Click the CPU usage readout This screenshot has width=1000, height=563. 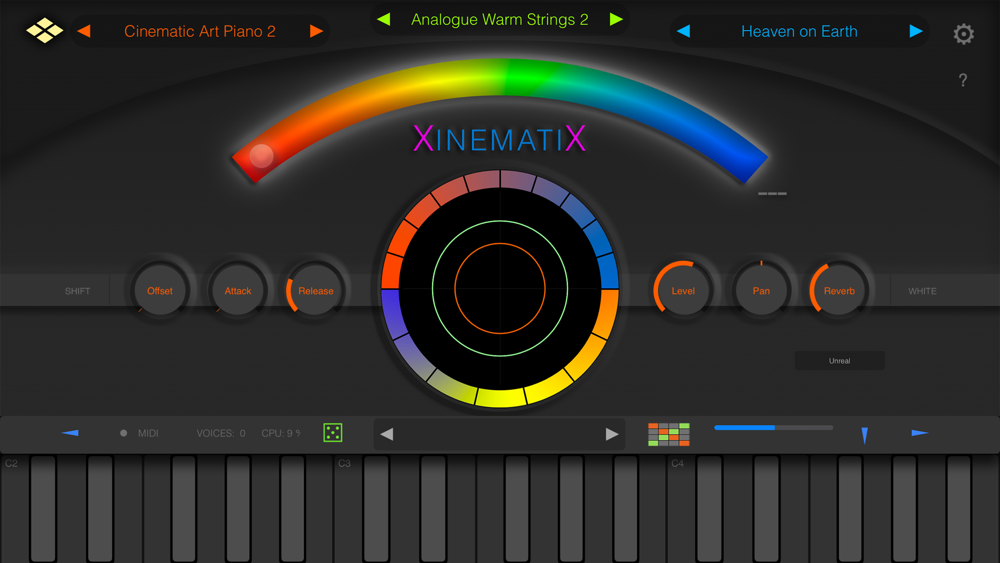coord(281,433)
